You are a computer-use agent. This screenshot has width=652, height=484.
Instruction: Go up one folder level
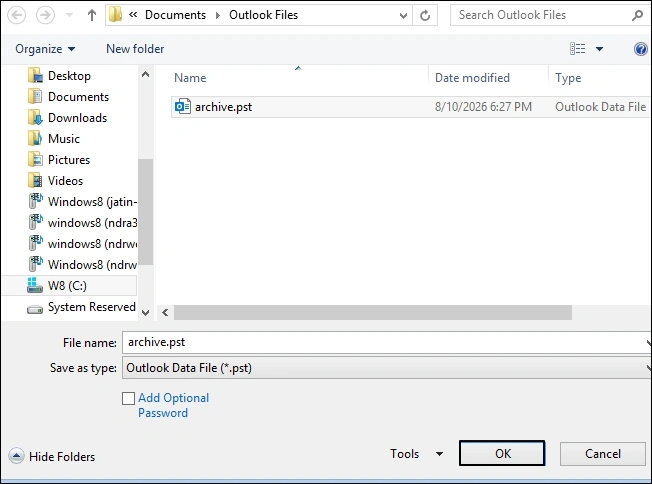tap(92, 15)
